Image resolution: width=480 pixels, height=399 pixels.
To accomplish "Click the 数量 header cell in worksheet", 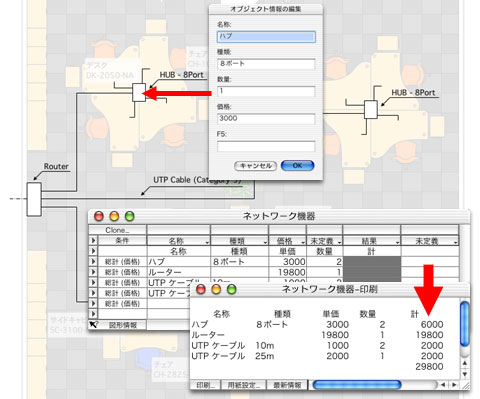I will 324,251.
